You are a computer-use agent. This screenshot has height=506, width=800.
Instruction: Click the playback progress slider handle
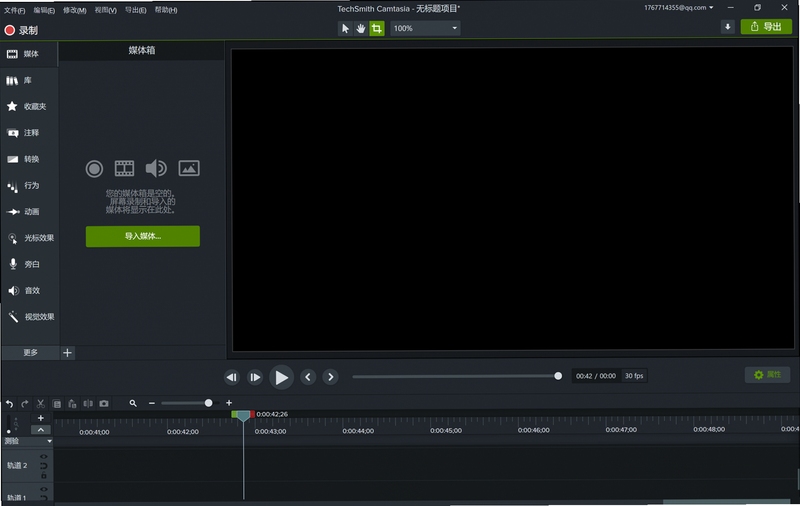(558, 376)
